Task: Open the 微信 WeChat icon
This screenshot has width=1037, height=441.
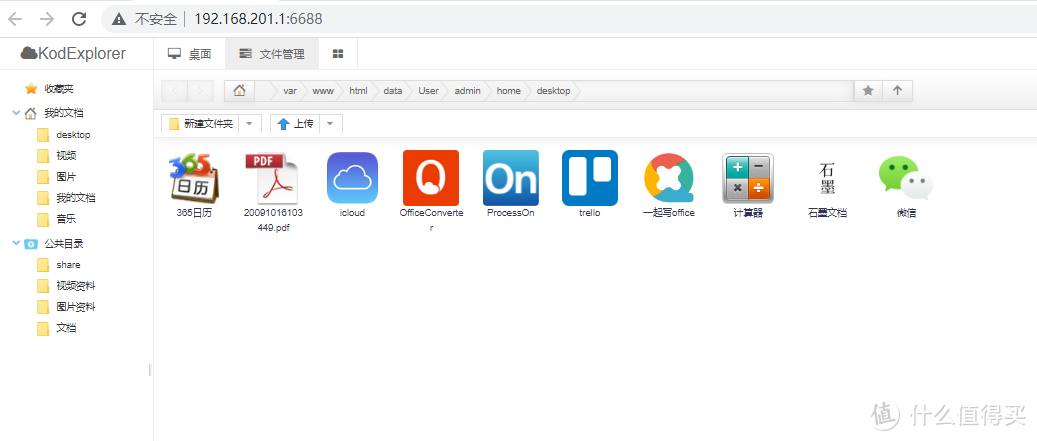Action: pos(906,178)
